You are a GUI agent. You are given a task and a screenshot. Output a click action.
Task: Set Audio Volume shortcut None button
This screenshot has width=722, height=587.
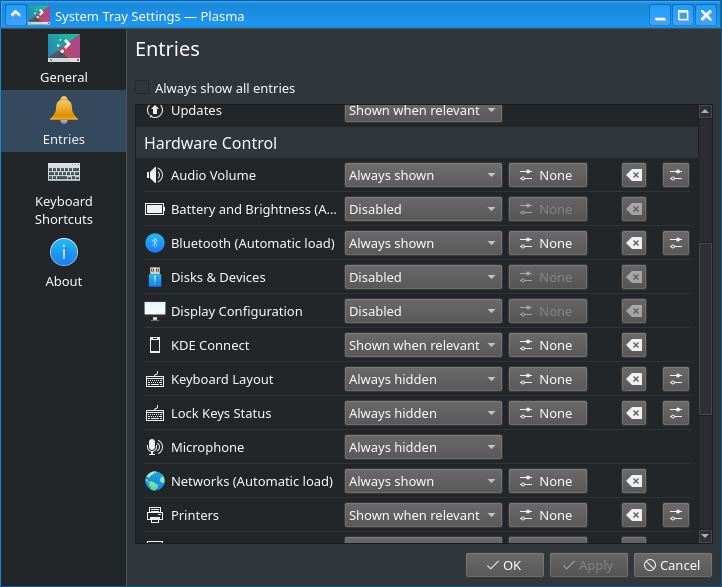547,175
